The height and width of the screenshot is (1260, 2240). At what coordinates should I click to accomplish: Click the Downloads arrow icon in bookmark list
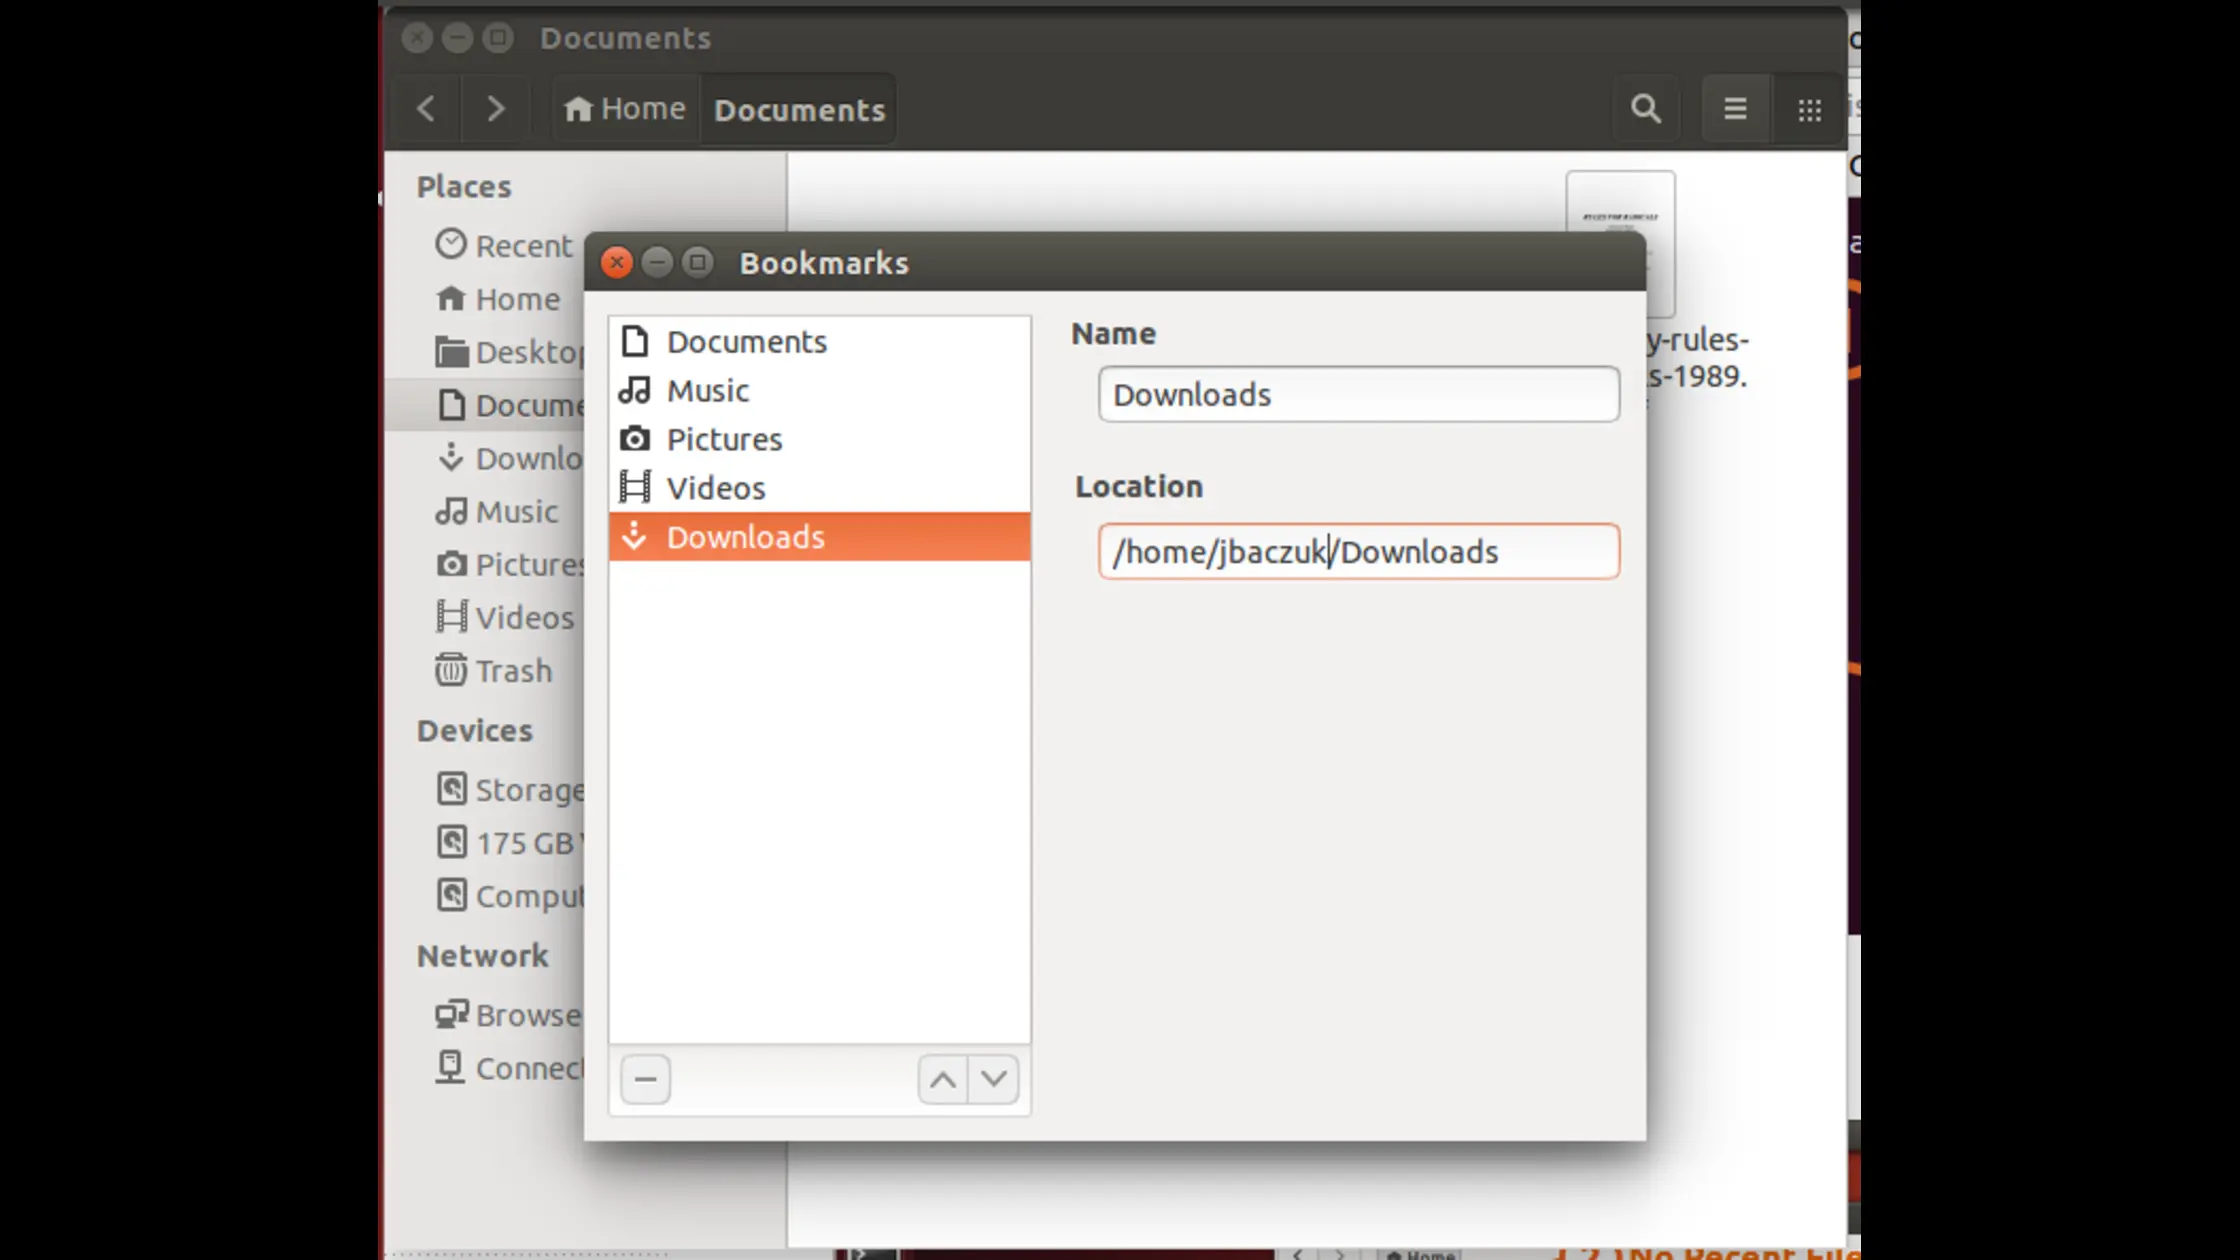(x=636, y=537)
